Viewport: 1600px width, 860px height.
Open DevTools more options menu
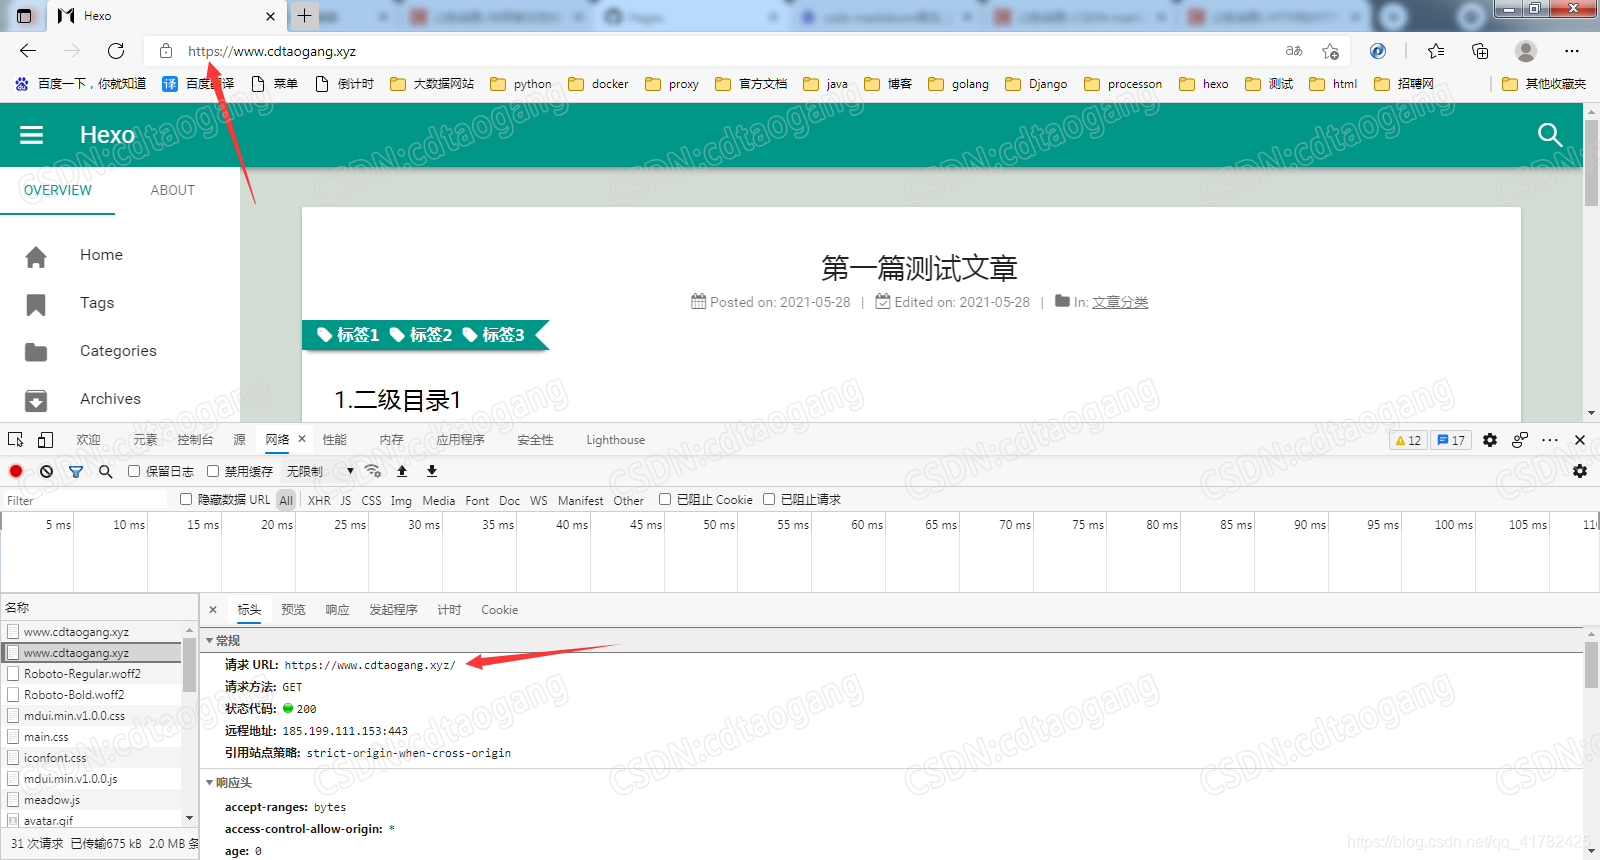pos(1550,440)
